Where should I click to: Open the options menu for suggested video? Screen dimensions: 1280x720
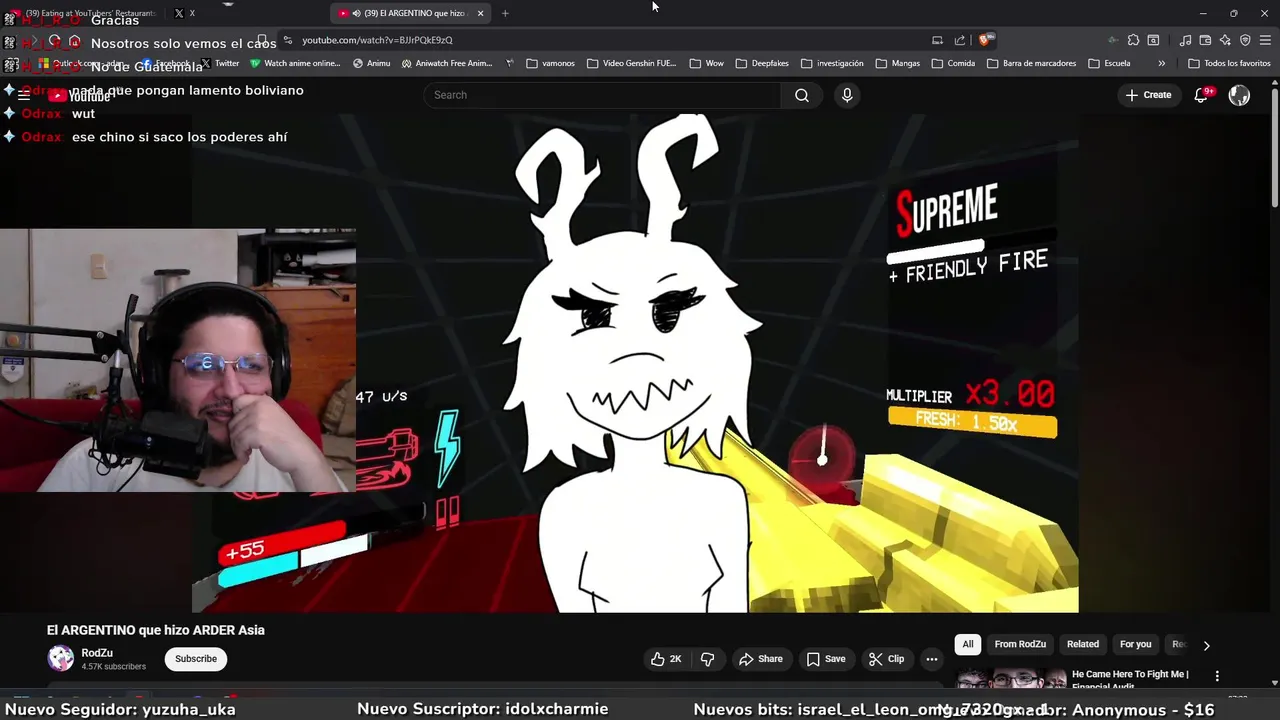coord(1217,677)
